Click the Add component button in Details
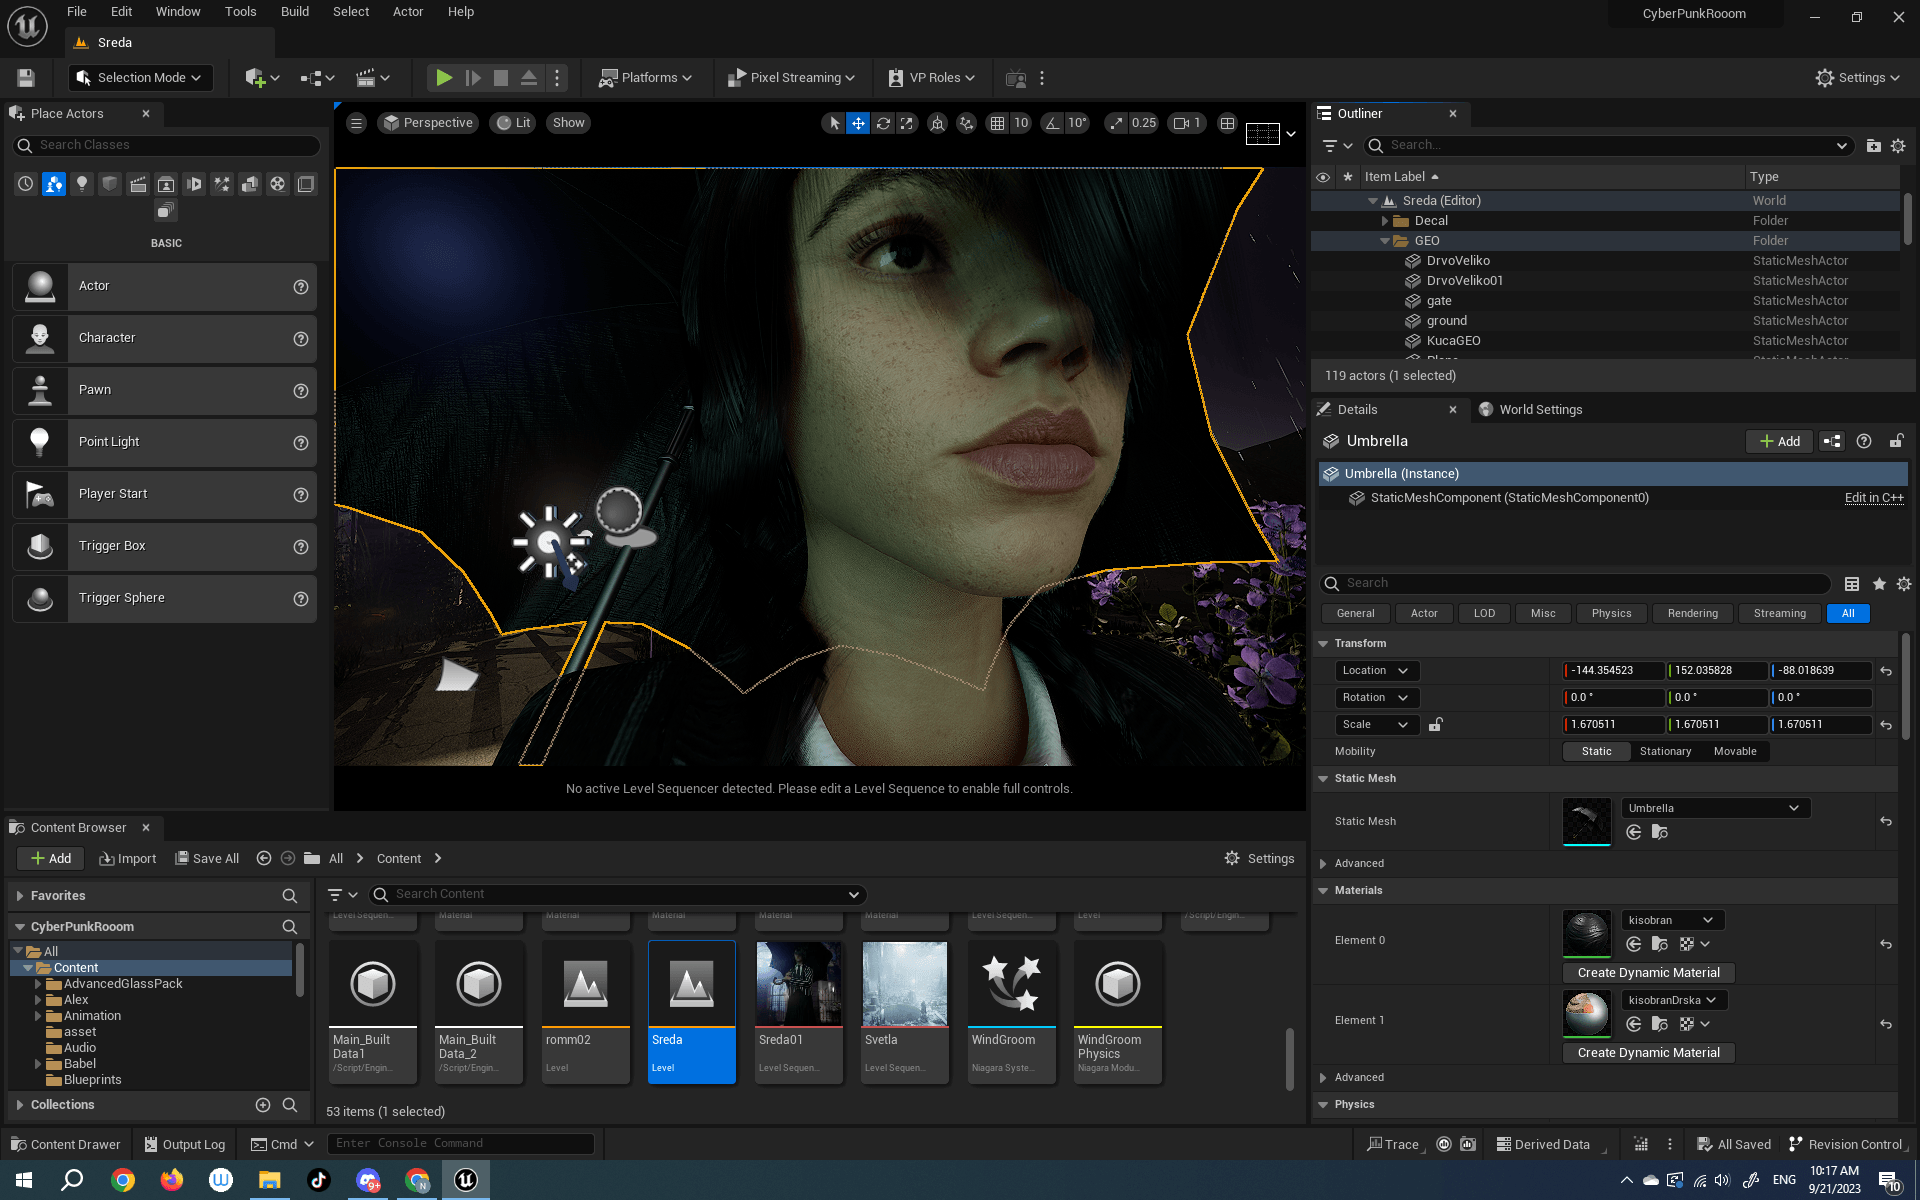This screenshot has height=1200, width=1920. click(1779, 441)
